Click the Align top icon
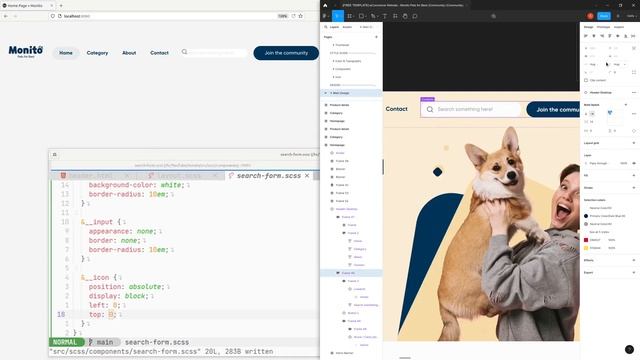Image resolution: width=640 pixels, height=360 pixels. point(609,36)
